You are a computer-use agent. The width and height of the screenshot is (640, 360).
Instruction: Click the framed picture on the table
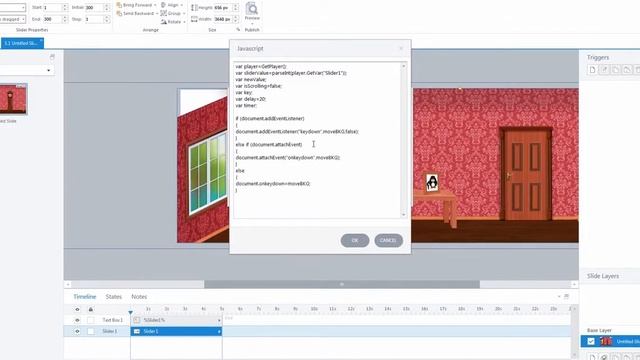(432, 182)
